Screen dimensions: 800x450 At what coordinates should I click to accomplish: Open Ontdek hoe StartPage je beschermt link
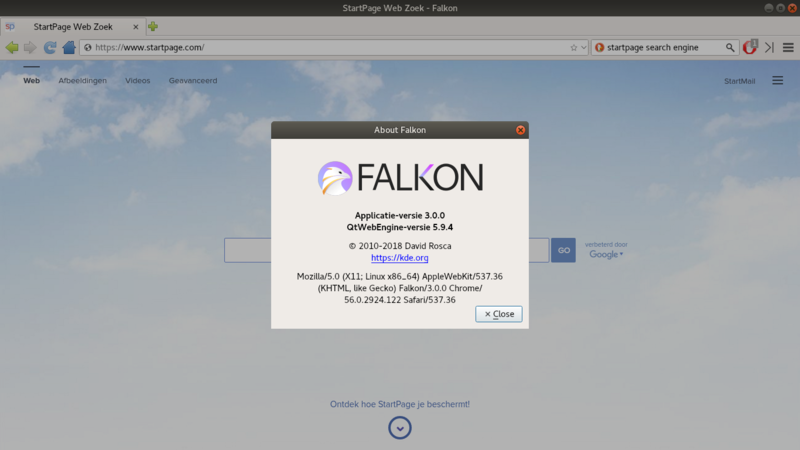(x=399, y=404)
